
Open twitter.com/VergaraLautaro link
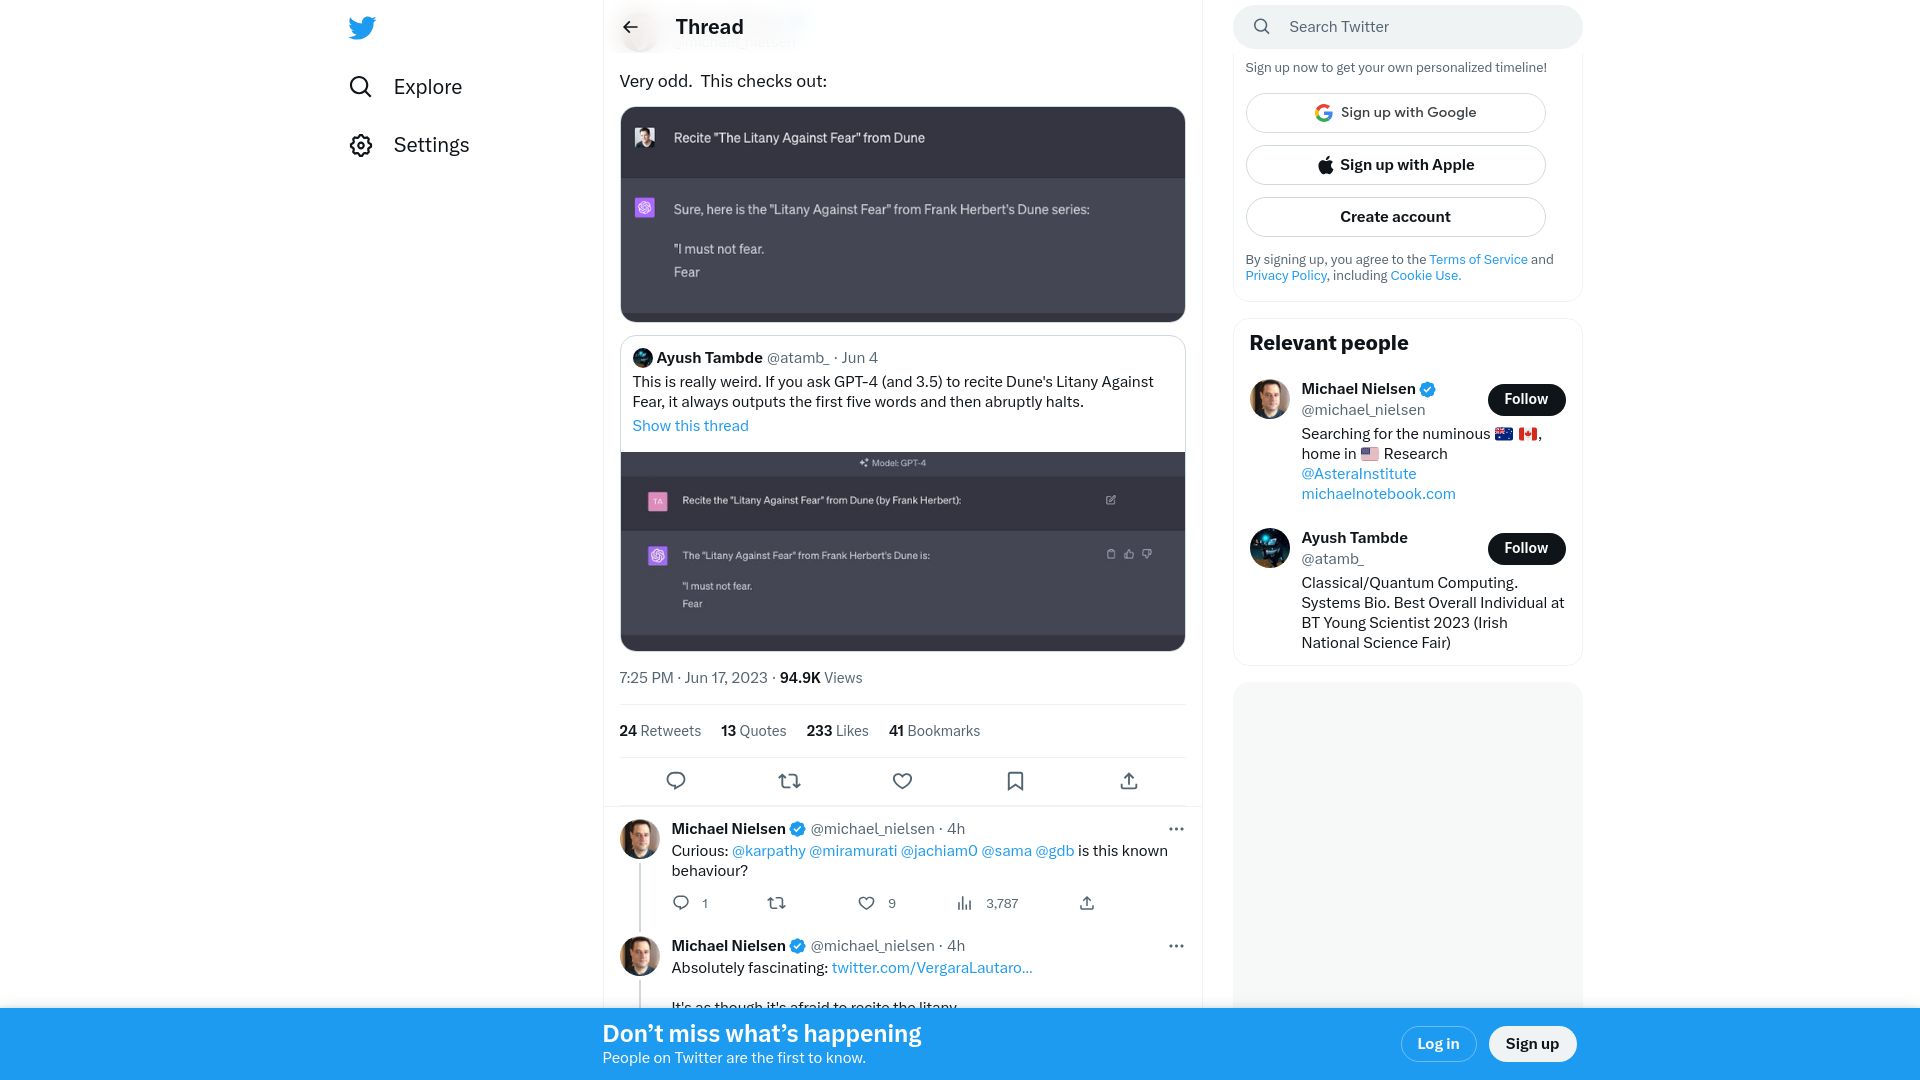pos(932,968)
